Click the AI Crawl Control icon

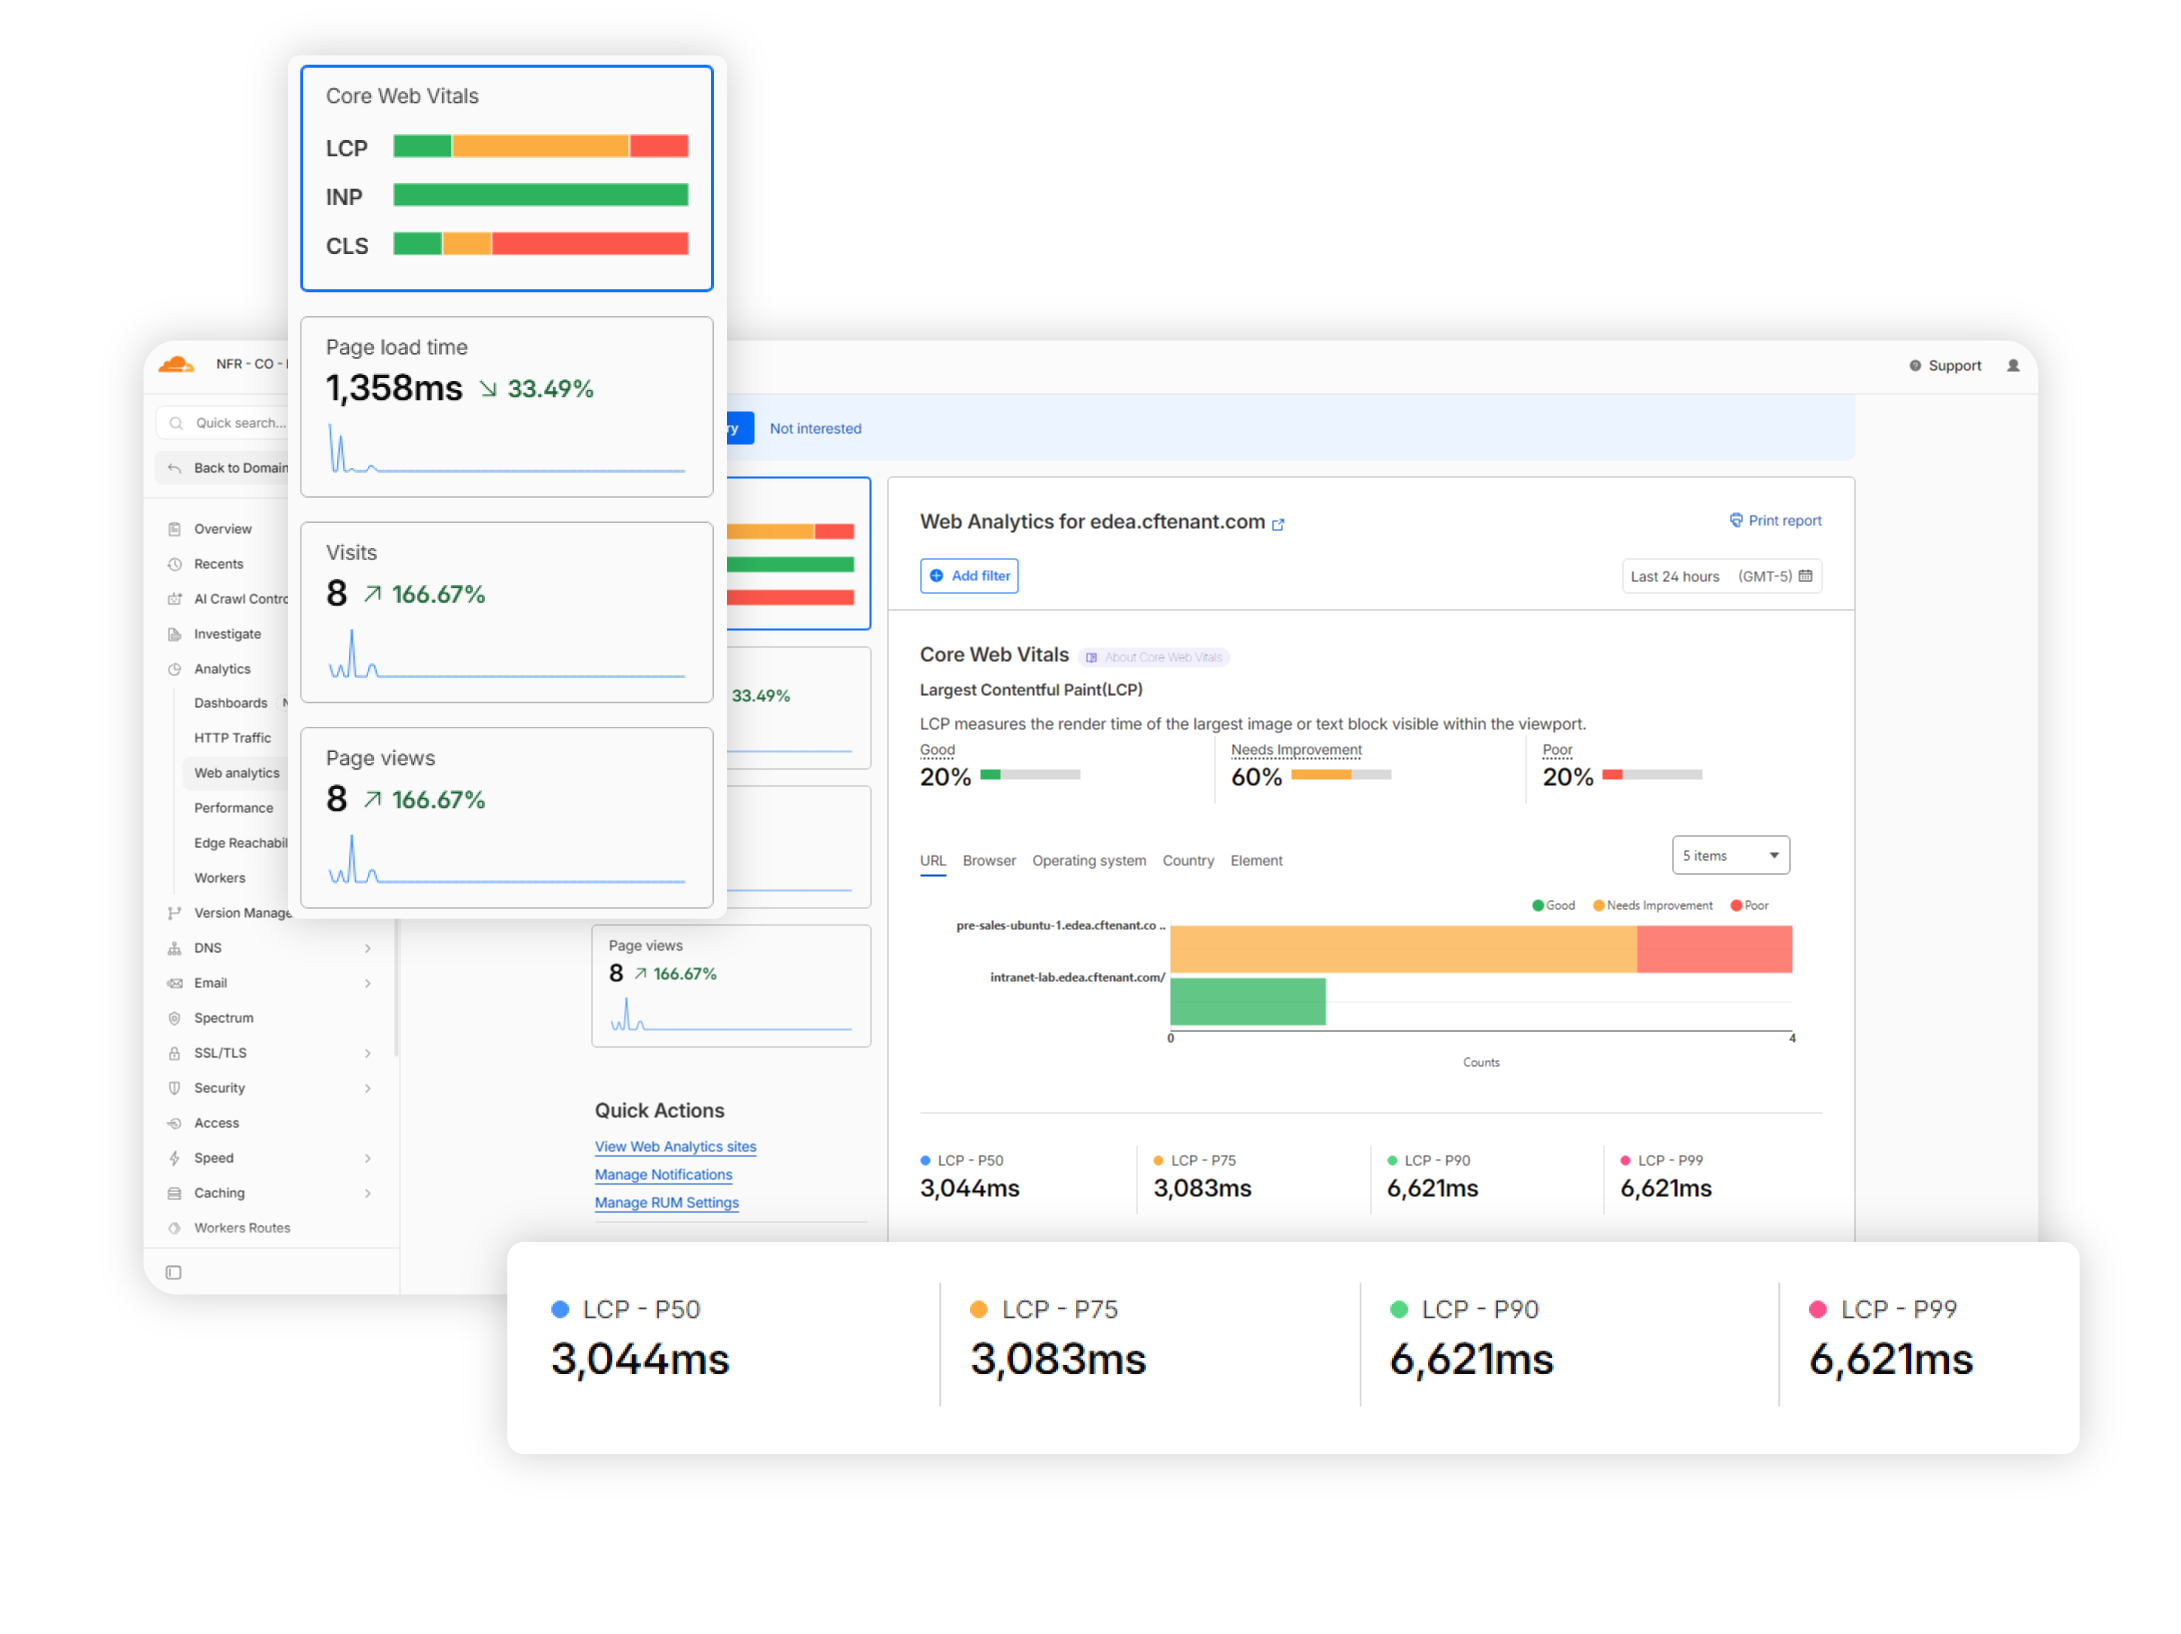[x=174, y=599]
